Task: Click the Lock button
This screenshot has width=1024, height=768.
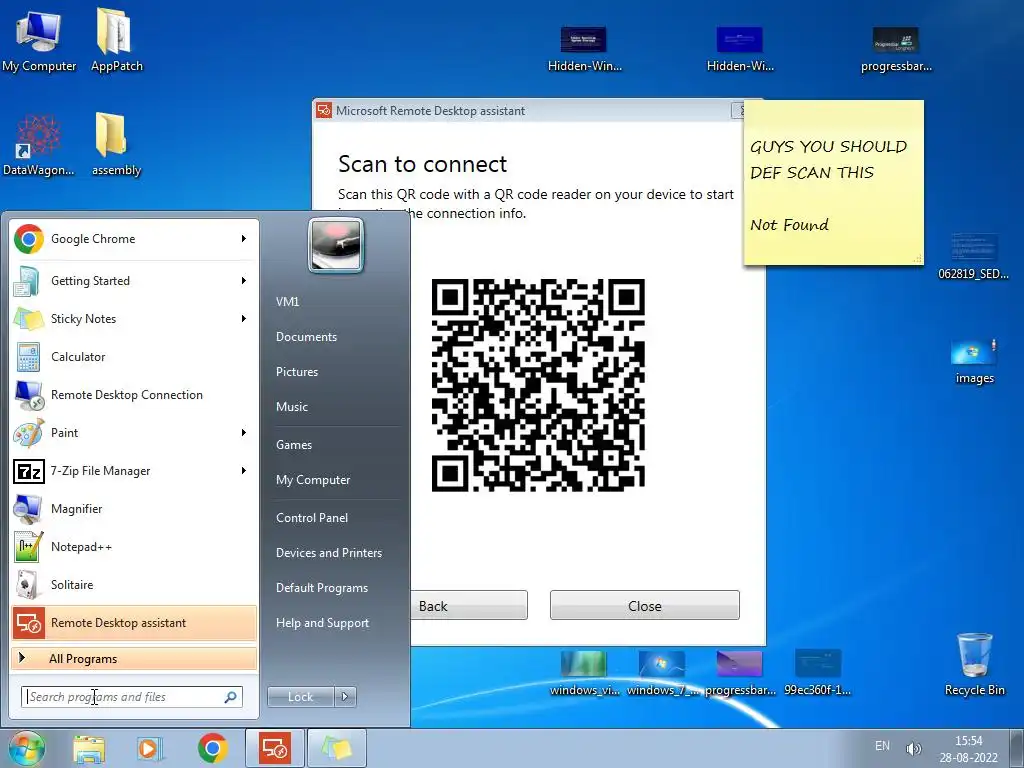Action: point(301,697)
